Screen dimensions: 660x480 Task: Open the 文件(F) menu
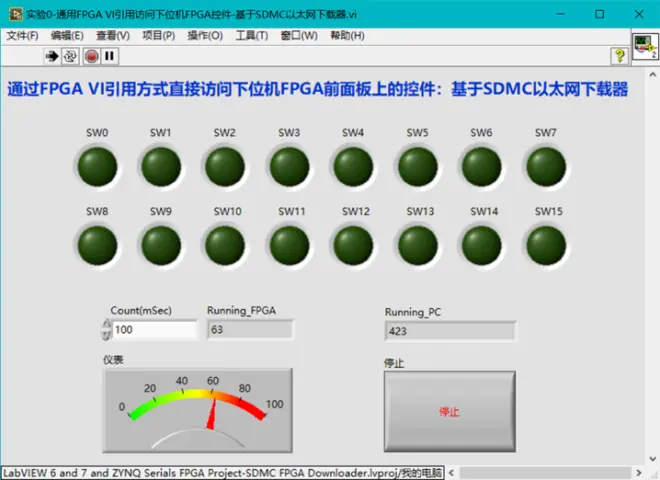22,36
